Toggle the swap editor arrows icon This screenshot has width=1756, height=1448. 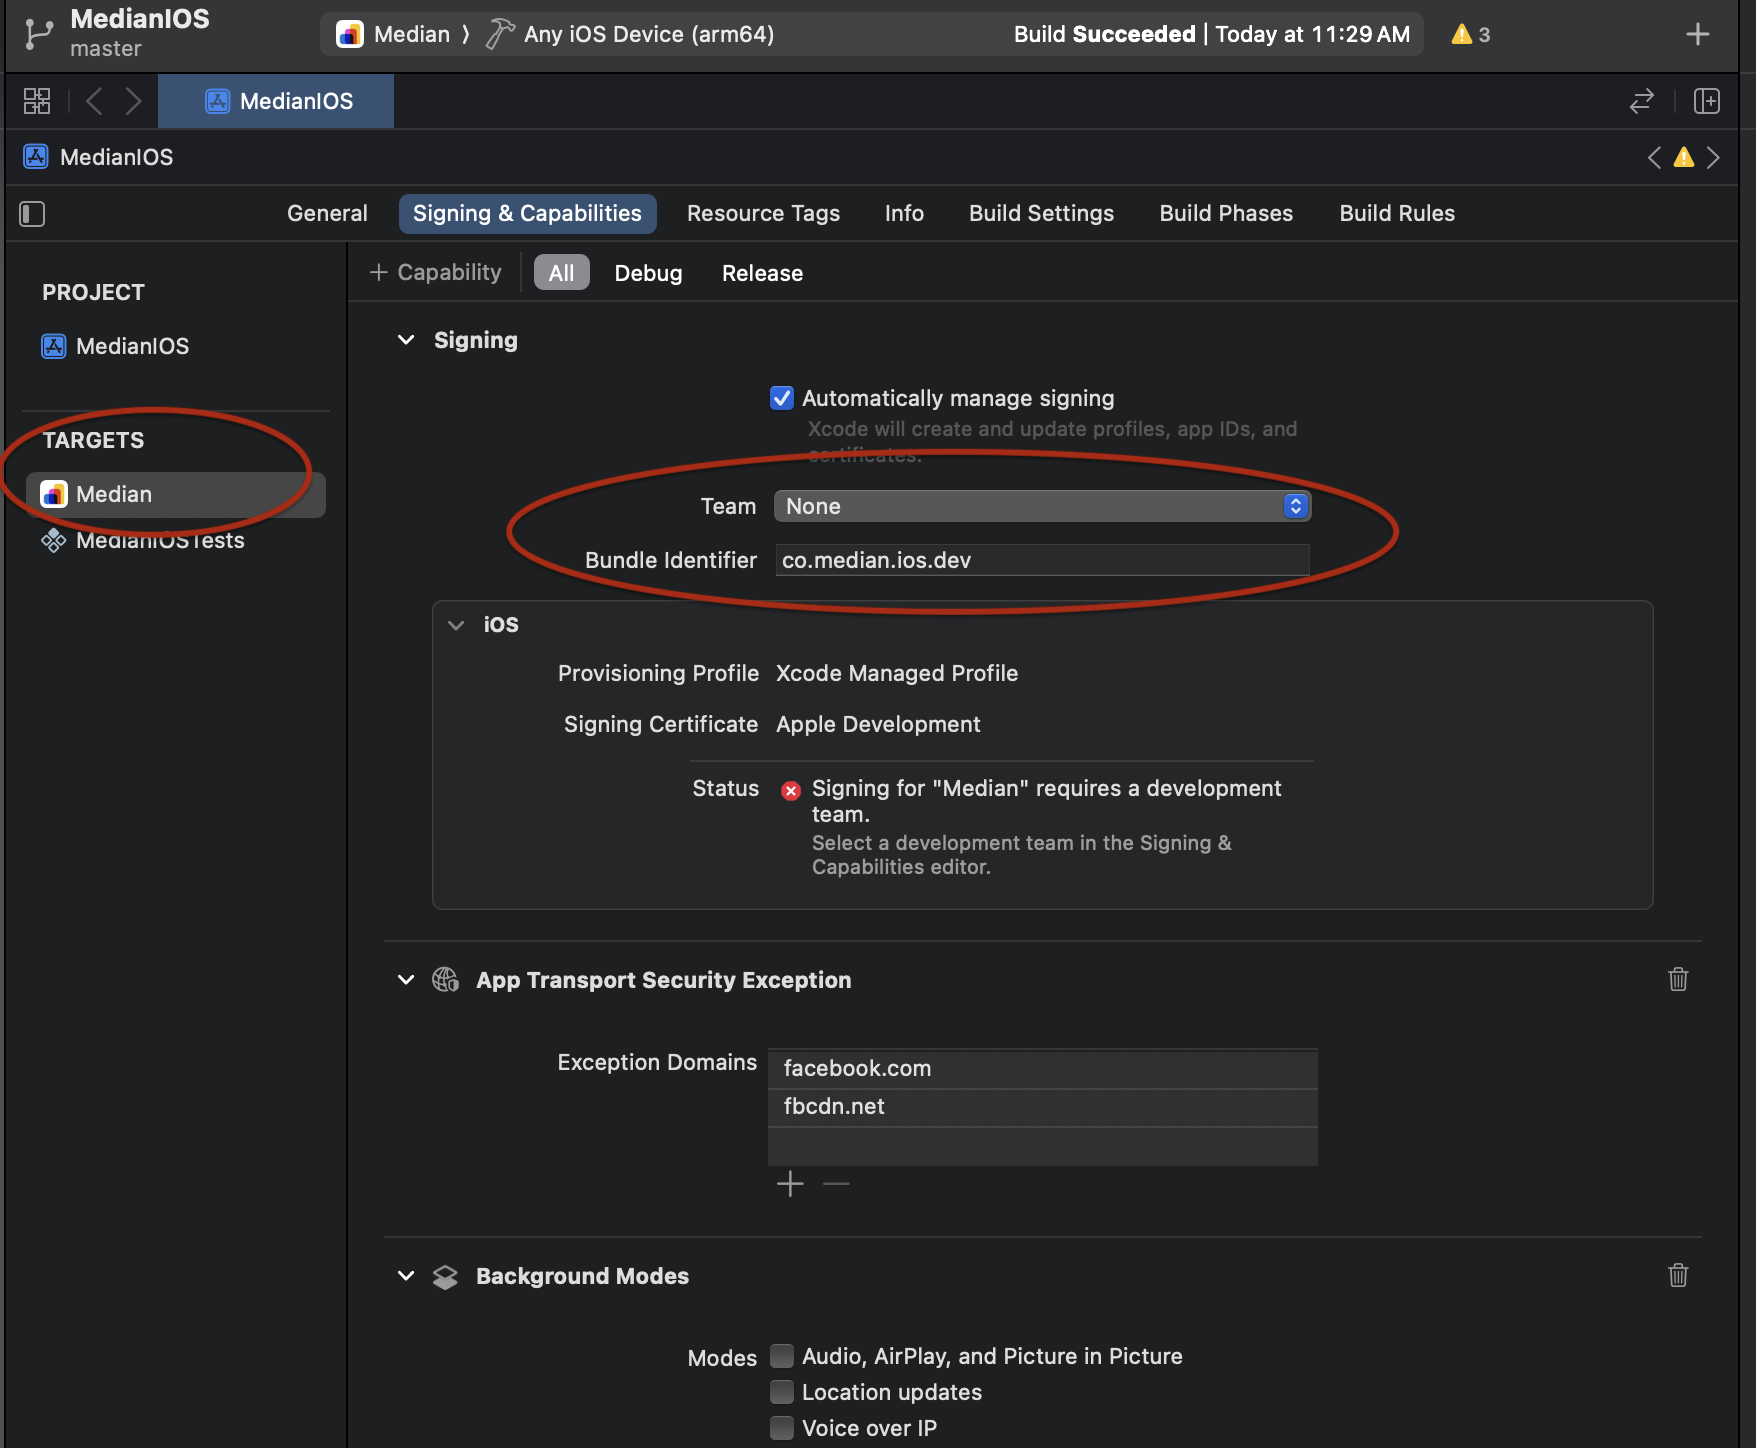pos(1642,101)
